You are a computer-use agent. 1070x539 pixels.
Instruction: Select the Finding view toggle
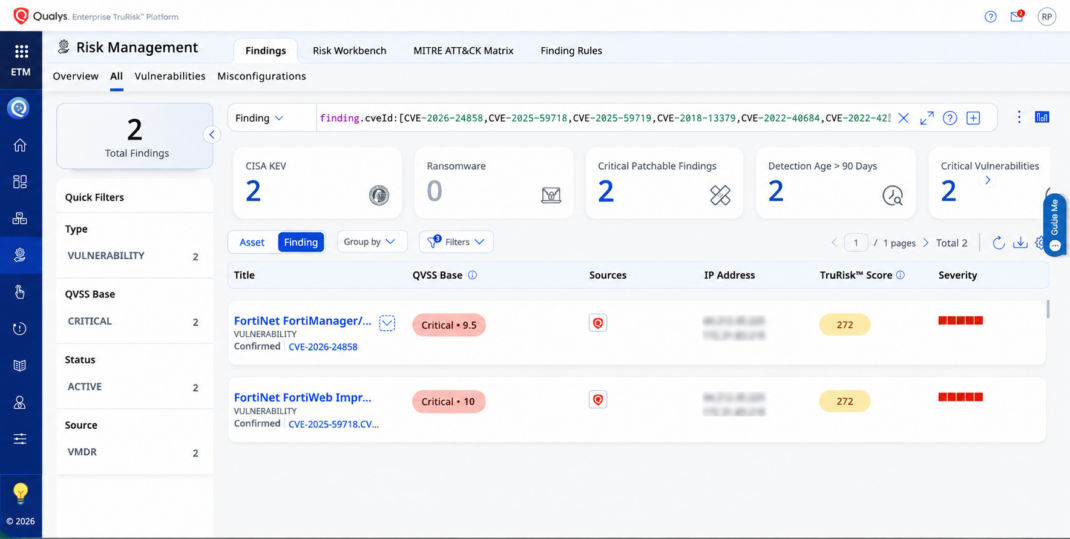pos(301,242)
